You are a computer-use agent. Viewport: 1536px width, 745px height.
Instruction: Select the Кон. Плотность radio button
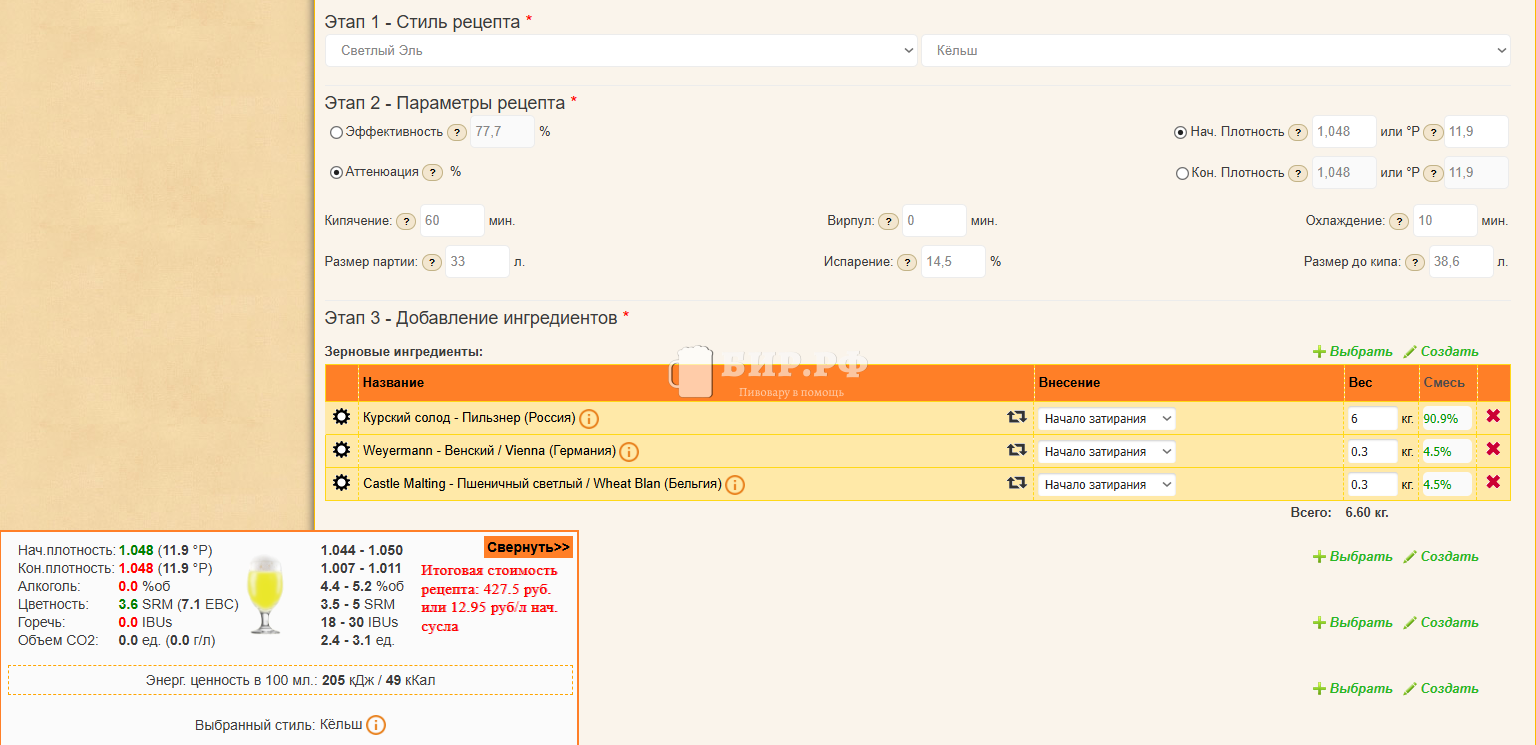coord(1182,173)
